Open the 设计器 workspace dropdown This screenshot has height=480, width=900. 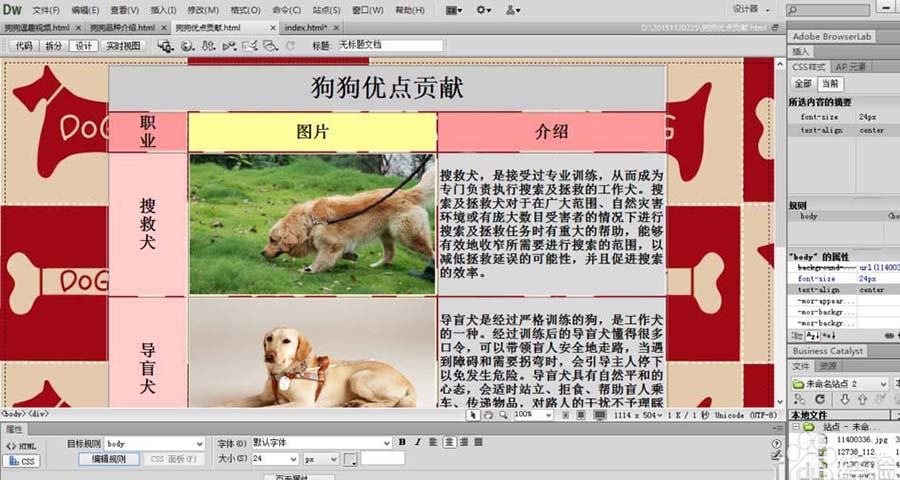point(752,10)
